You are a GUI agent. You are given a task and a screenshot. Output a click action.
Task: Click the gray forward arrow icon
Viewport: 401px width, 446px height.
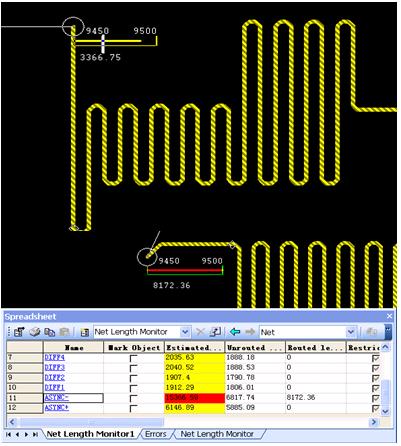tap(250, 332)
